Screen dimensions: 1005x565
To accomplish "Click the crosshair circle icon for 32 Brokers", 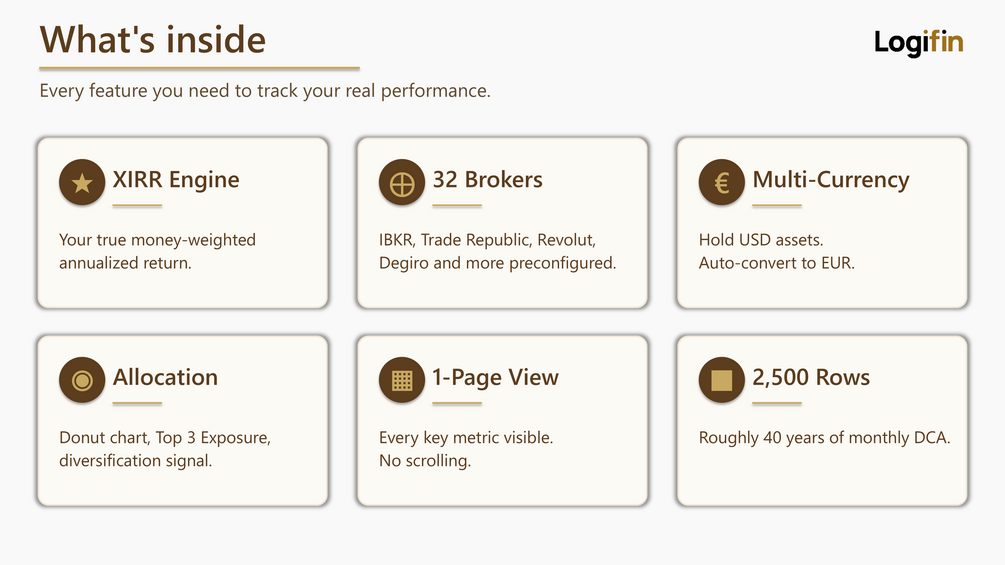I will [402, 183].
